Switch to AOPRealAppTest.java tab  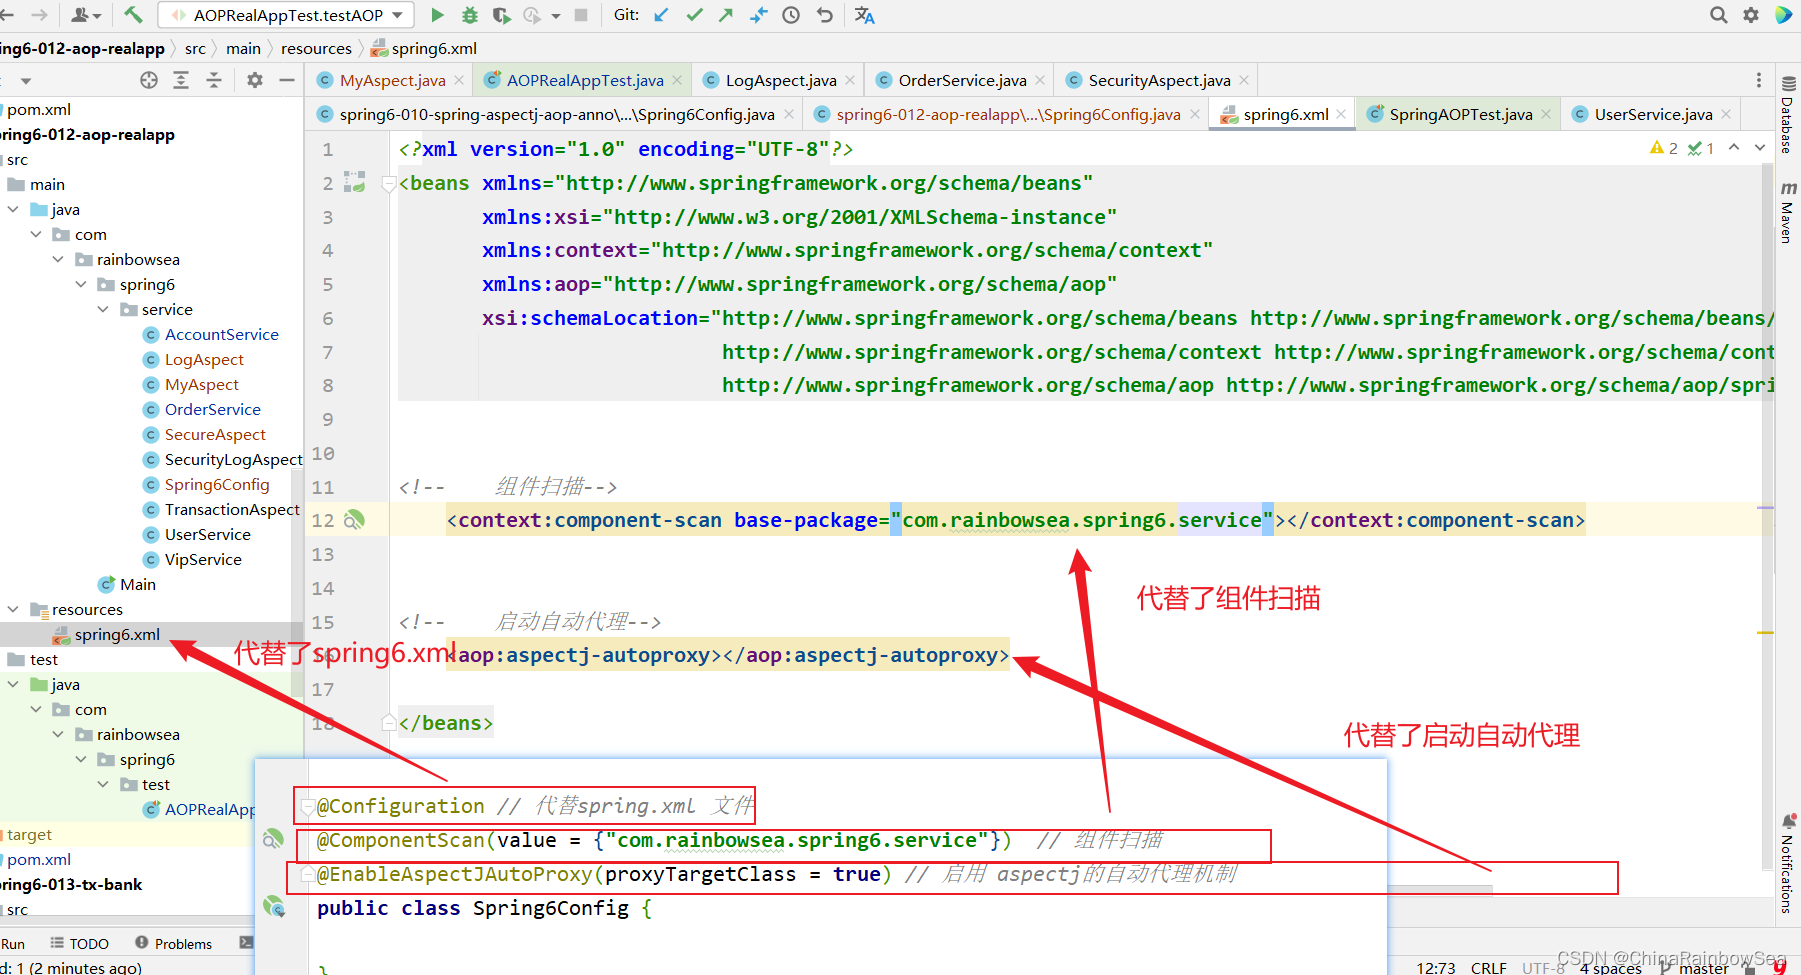(x=584, y=80)
